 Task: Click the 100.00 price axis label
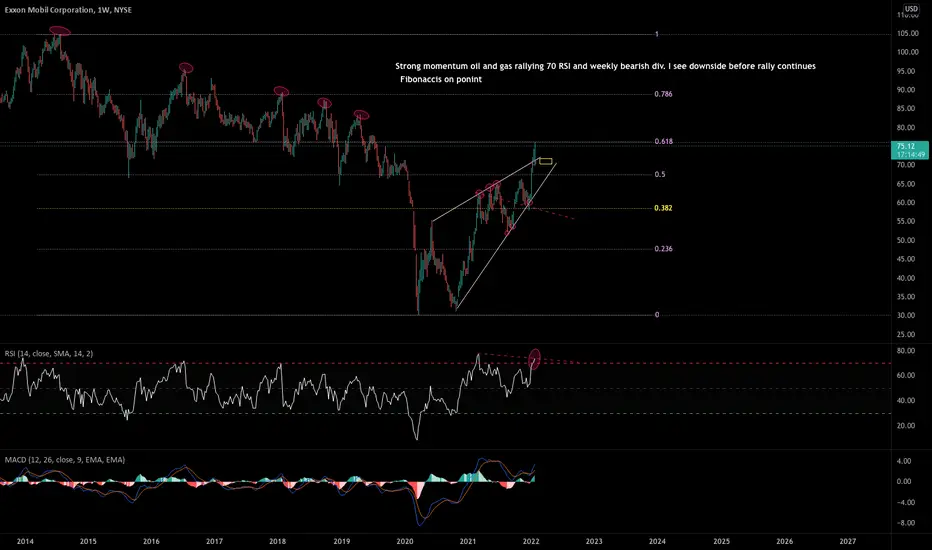point(908,52)
